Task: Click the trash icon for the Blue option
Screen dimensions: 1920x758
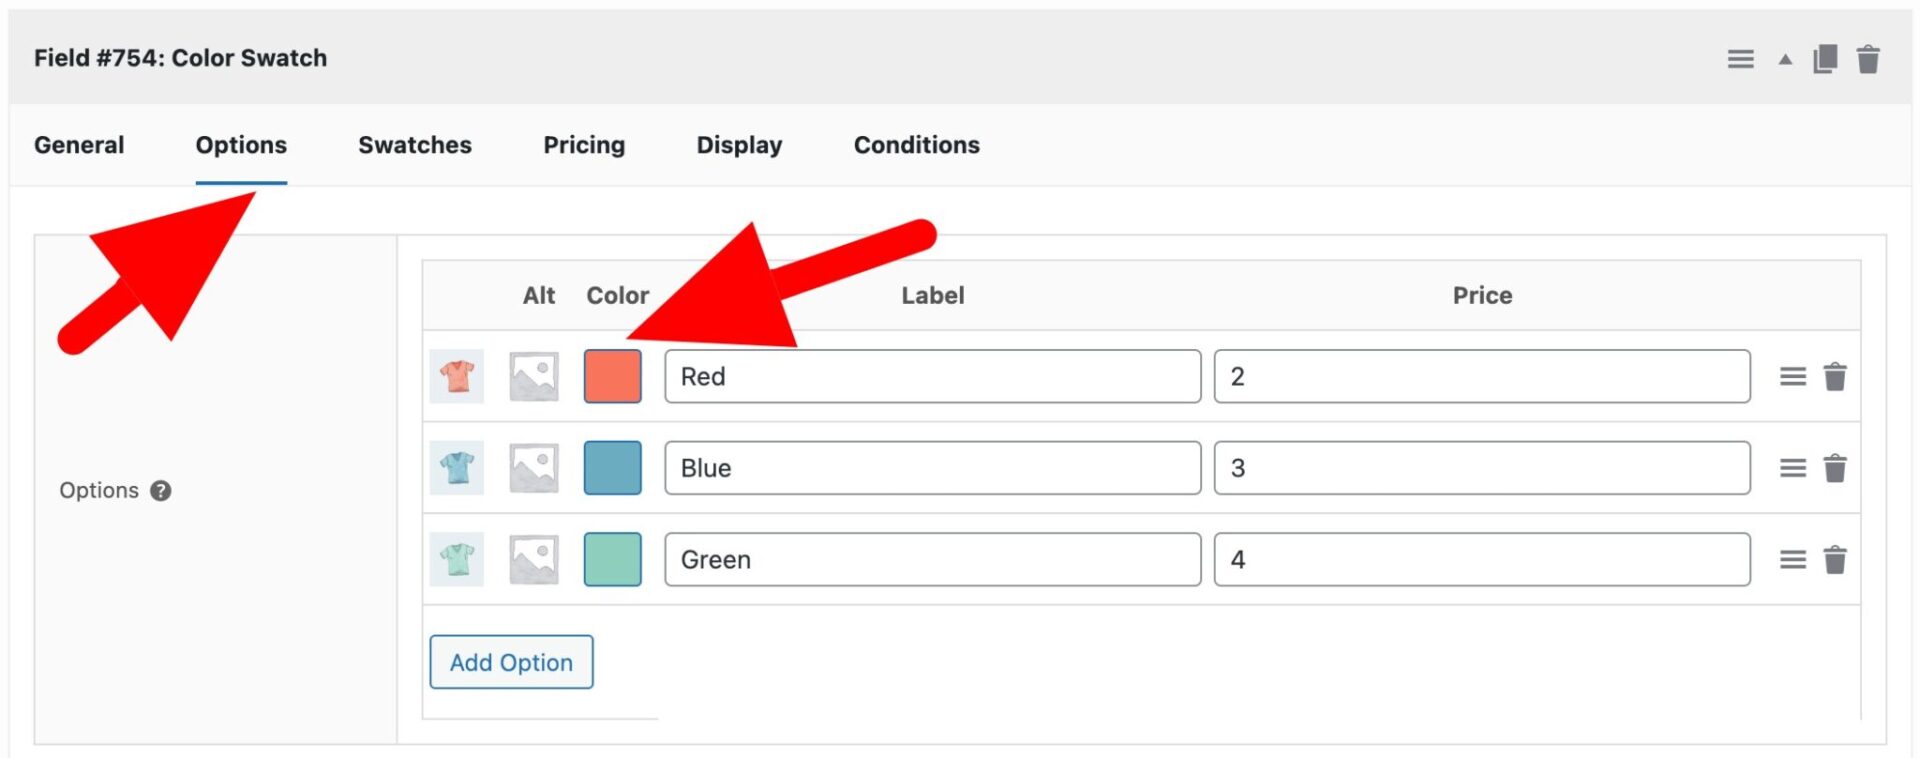Action: [x=1835, y=467]
